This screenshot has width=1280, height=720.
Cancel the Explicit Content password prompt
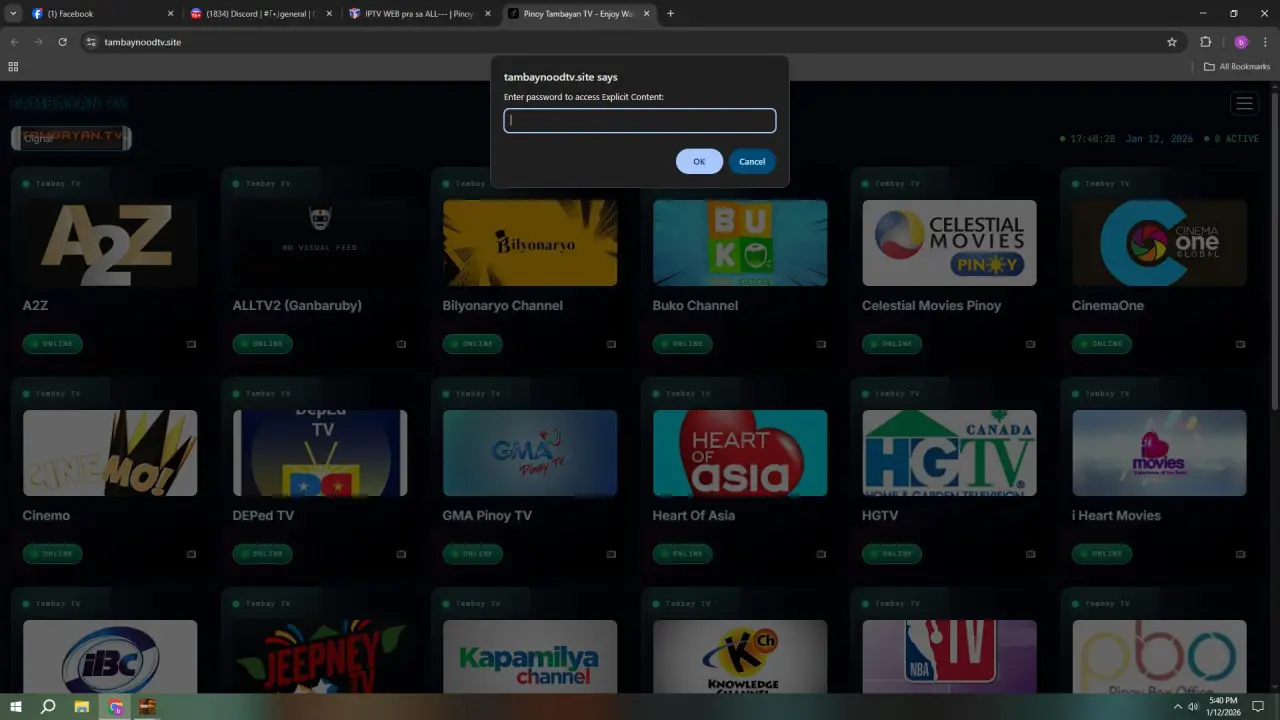point(752,161)
